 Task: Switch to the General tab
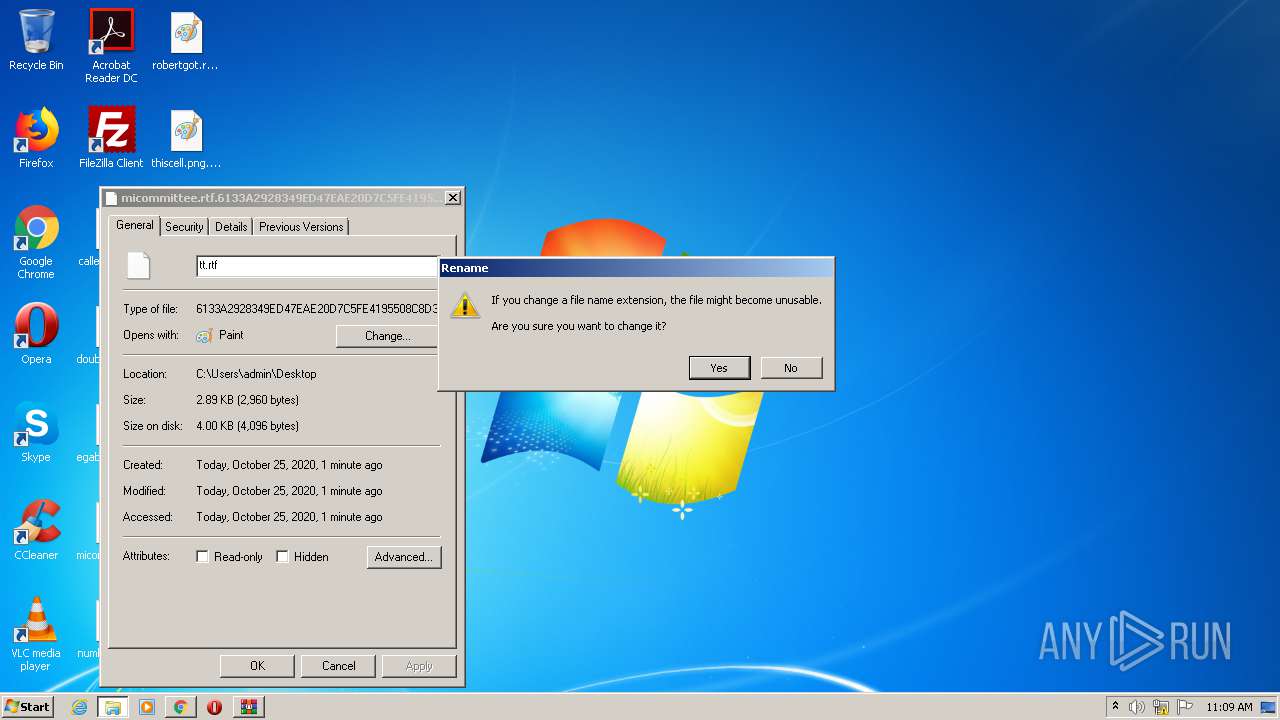tap(134, 225)
